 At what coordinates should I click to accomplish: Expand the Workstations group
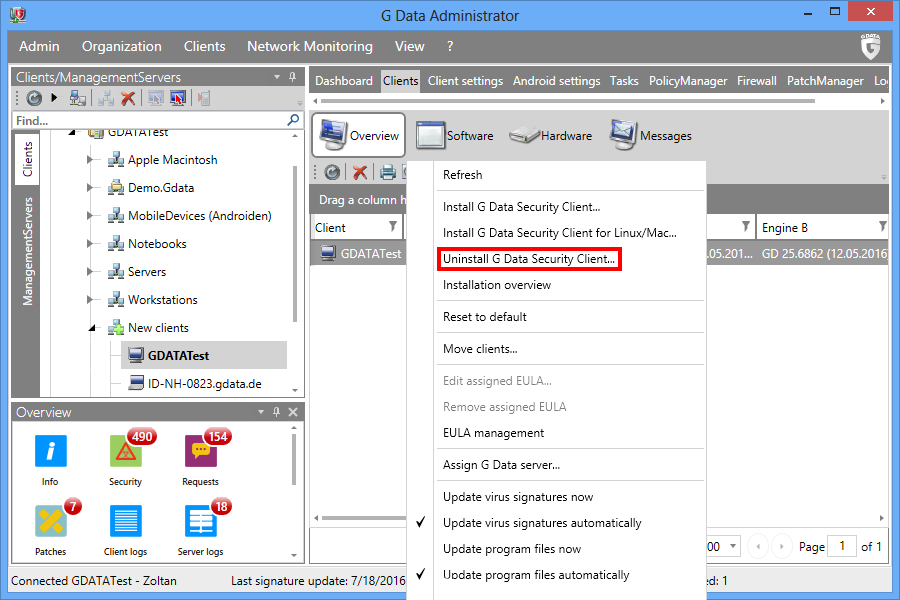[x=90, y=299]
